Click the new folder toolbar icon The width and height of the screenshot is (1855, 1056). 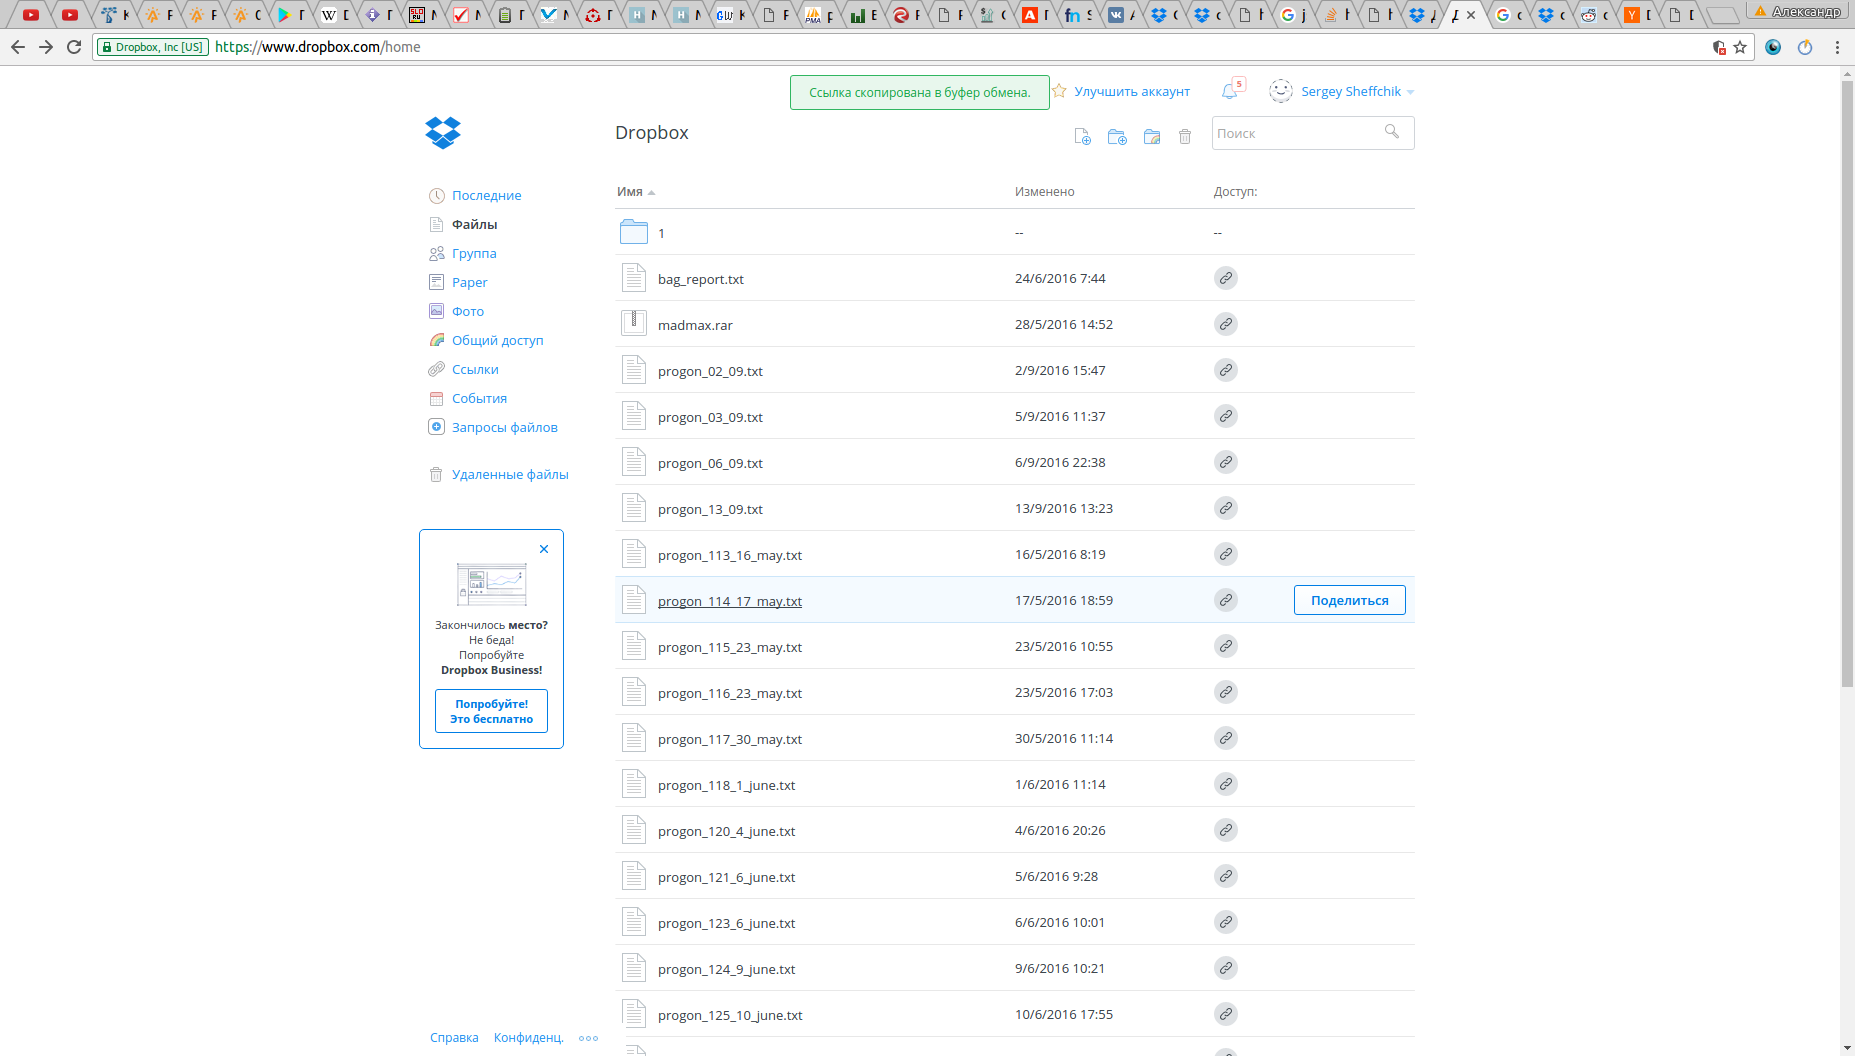[x=1117, y=137]
